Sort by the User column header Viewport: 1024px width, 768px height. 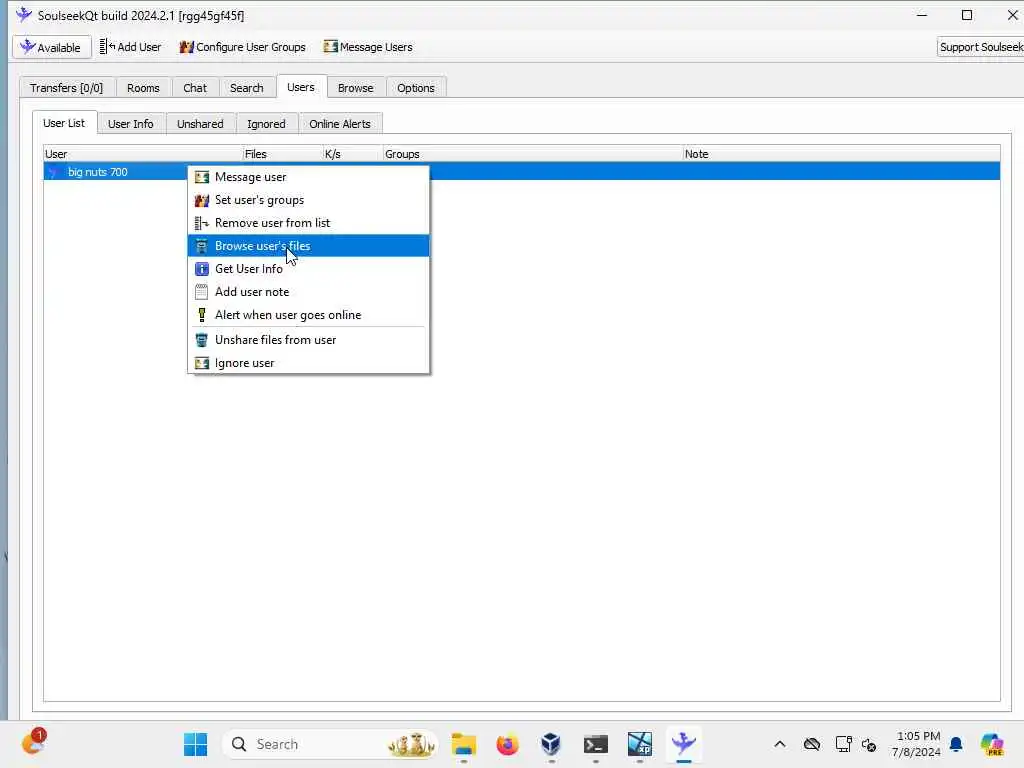[143, 154]
